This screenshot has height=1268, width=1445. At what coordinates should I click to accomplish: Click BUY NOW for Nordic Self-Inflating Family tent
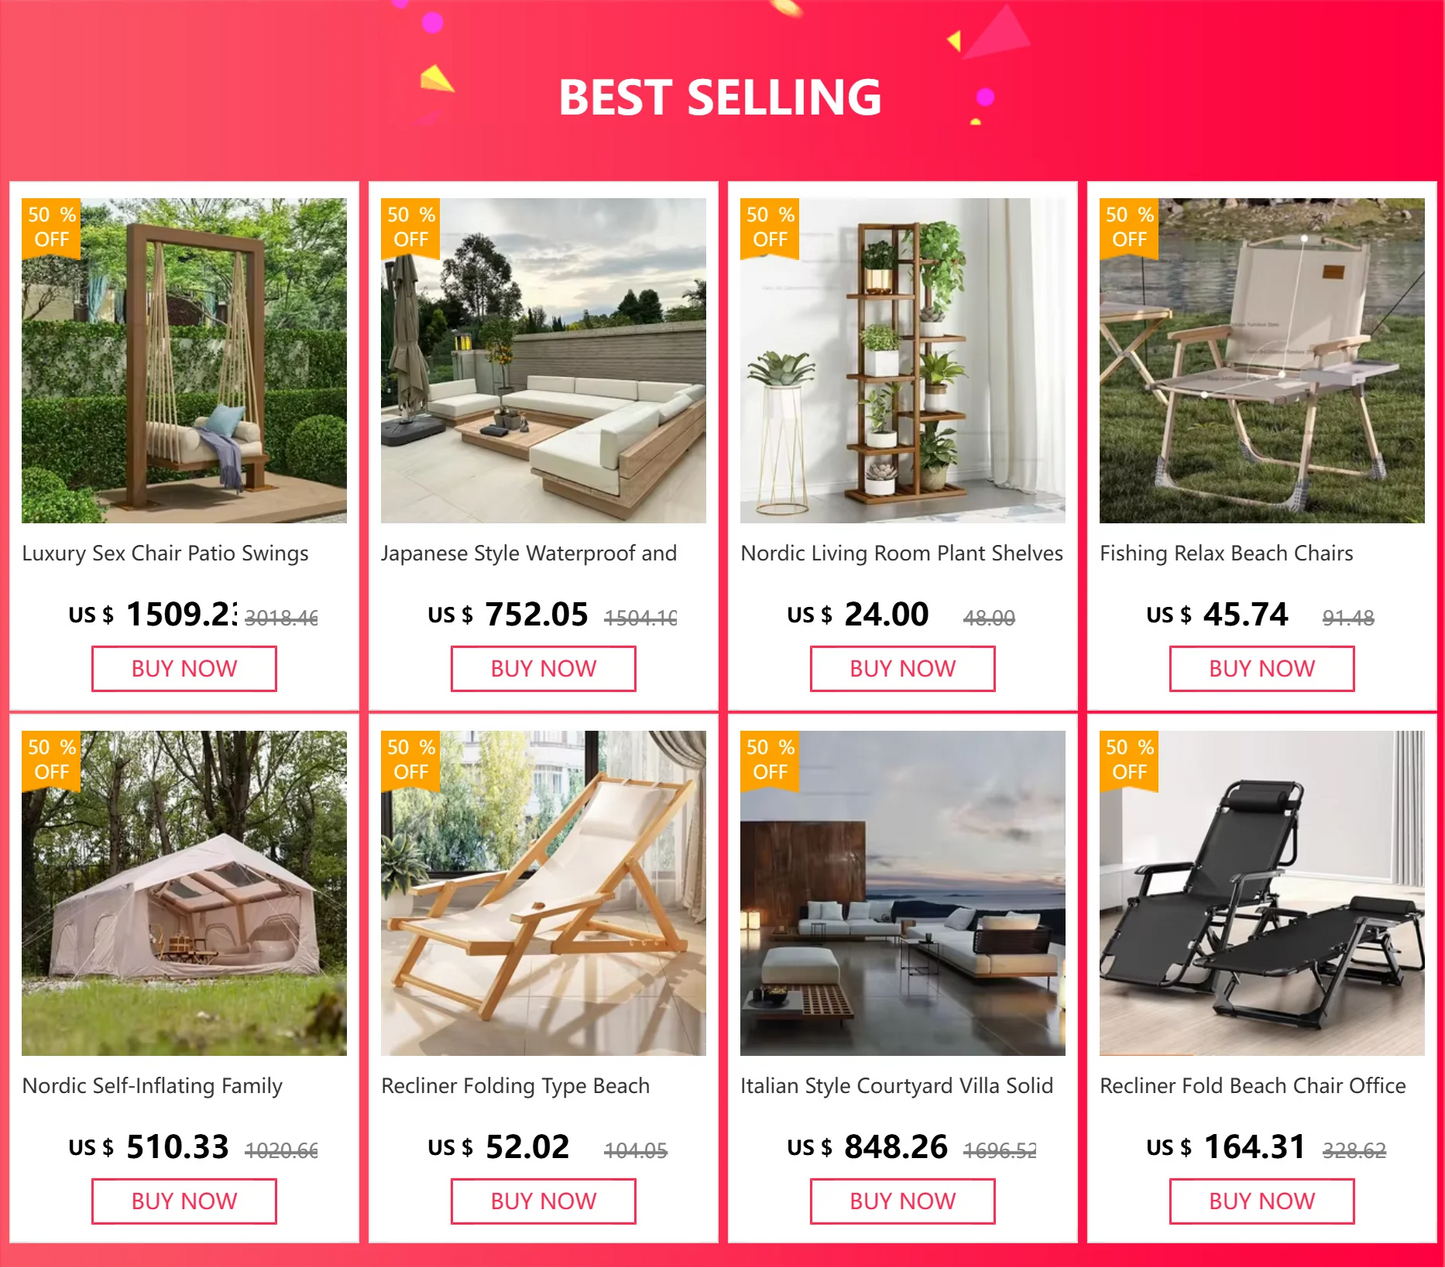tap(183, 1201)
